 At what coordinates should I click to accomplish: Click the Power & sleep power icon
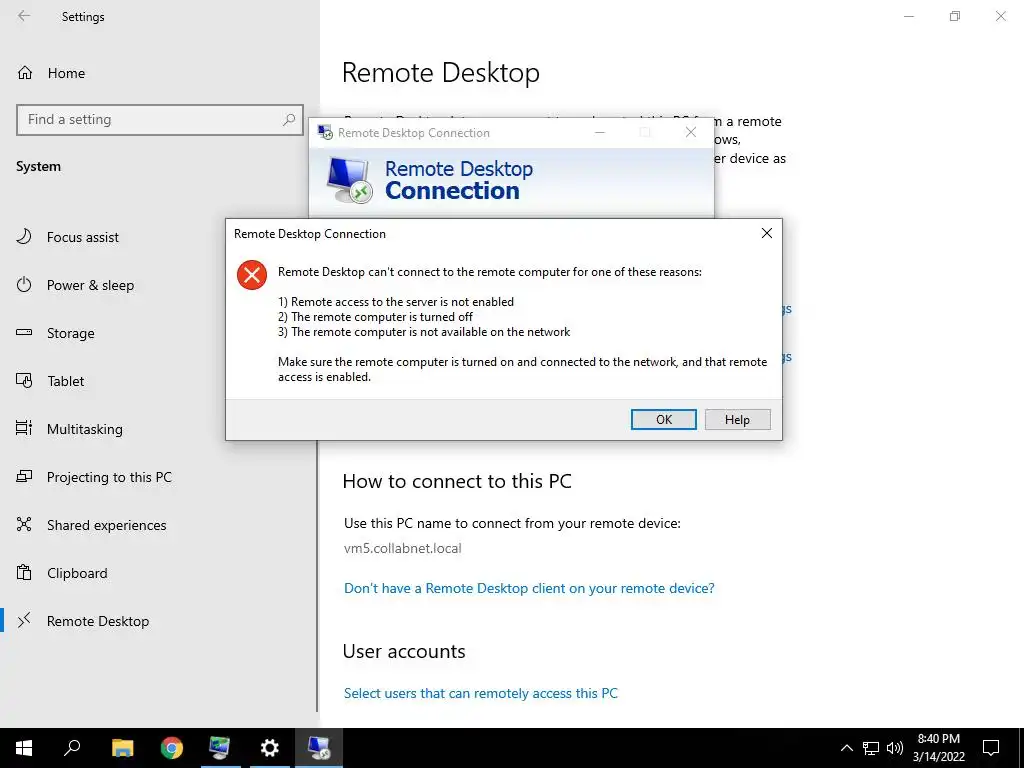pos(24,285)
